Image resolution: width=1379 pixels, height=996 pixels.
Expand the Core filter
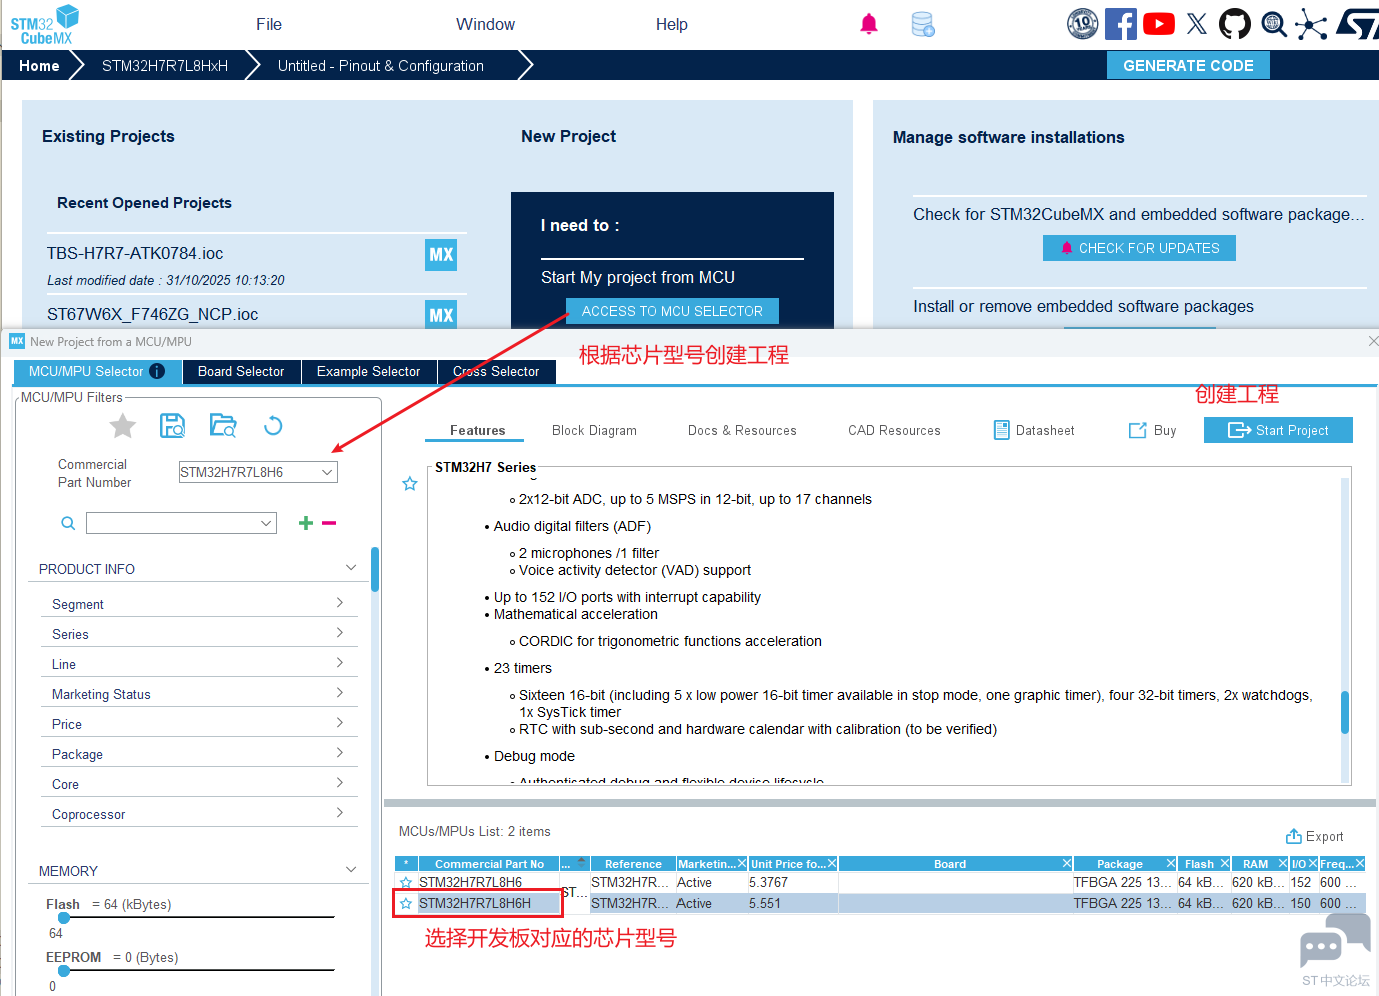340,783
